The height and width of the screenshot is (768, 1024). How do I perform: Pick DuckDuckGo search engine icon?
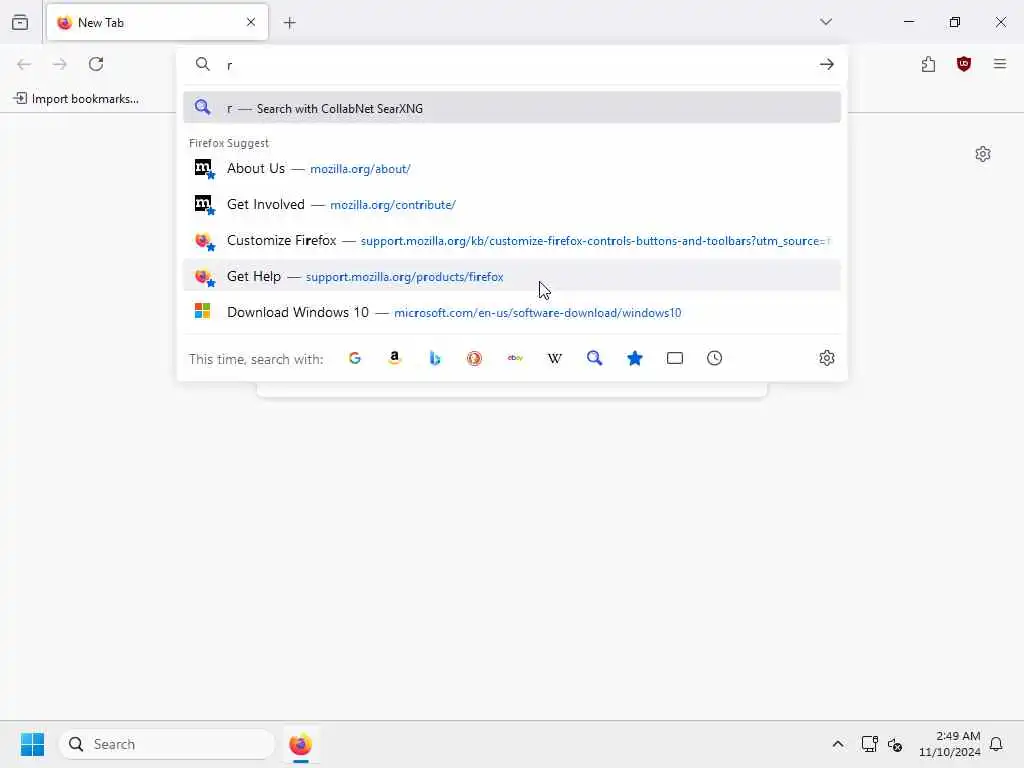point(474,358)
